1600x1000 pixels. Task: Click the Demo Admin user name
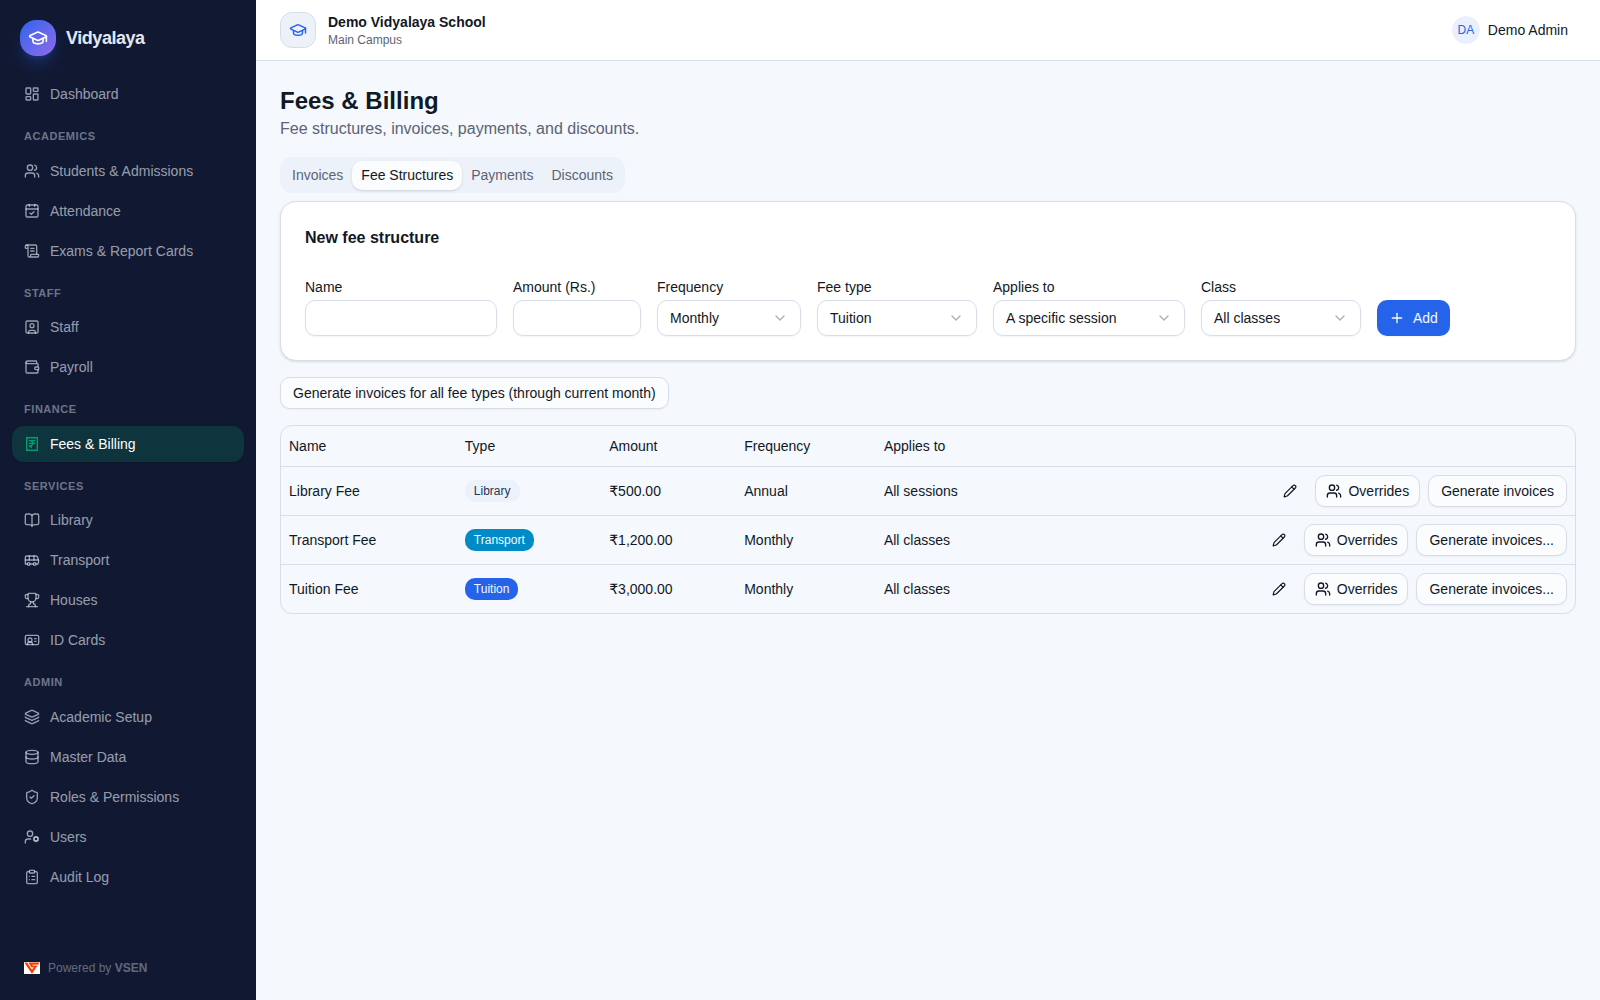(1527, 30)
